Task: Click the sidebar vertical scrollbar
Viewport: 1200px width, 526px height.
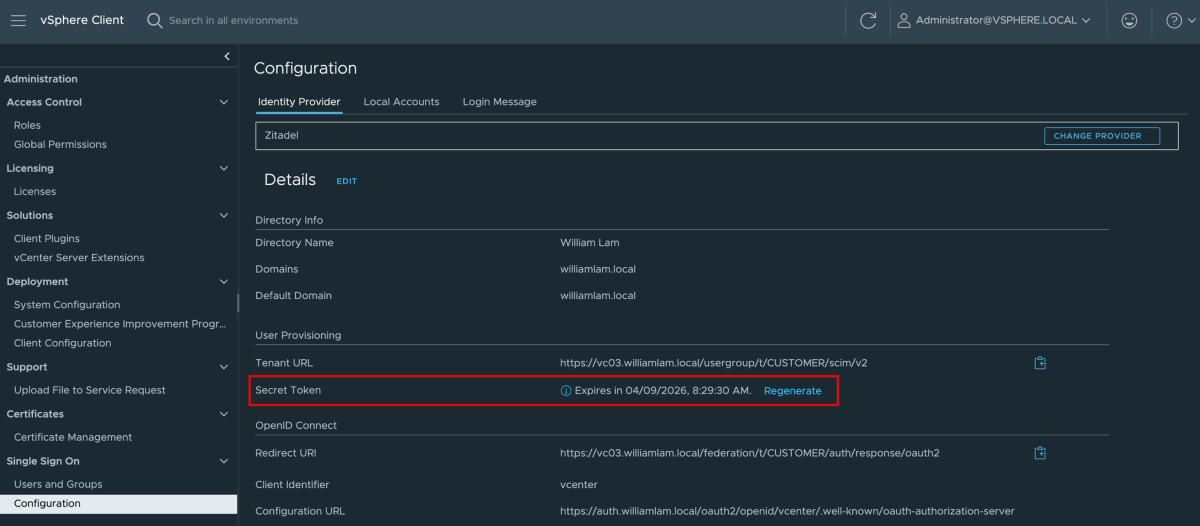Action: [x=237, y=302]
